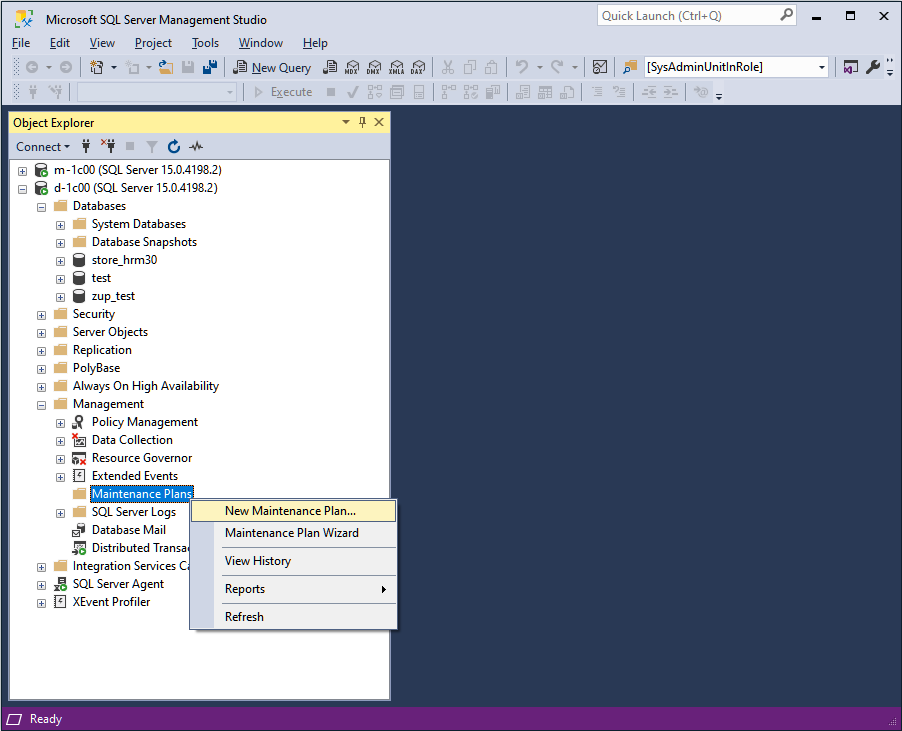The width and height of the screenshot is (902, 731).
Task: Open the View menu
Action: (102, 43)
